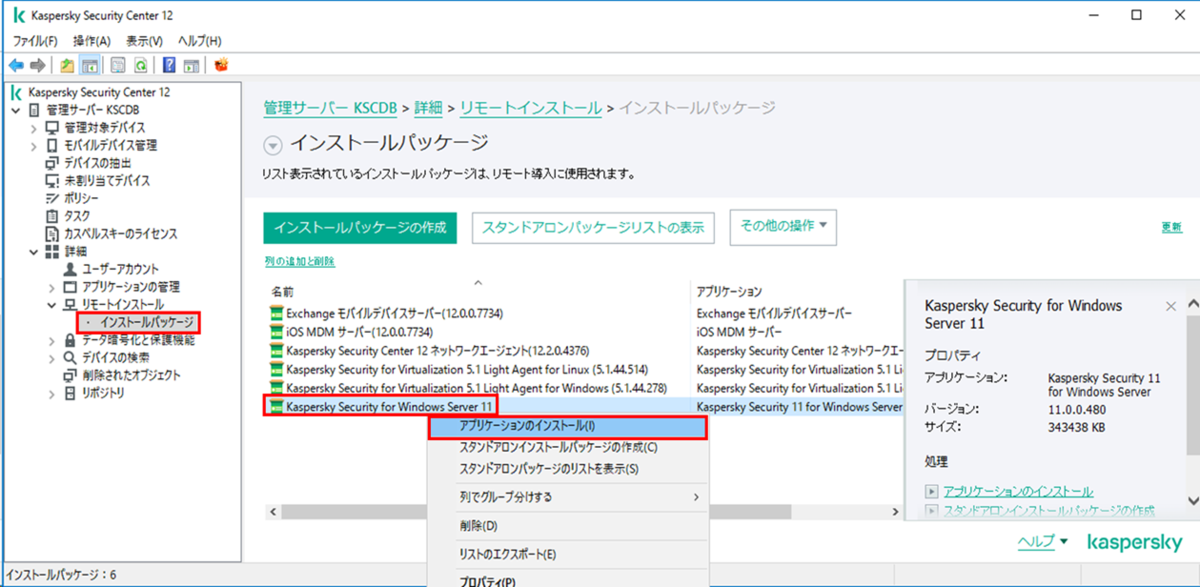
Task: Click the ユーザーアカウント person icon
Action: [70, 269]
